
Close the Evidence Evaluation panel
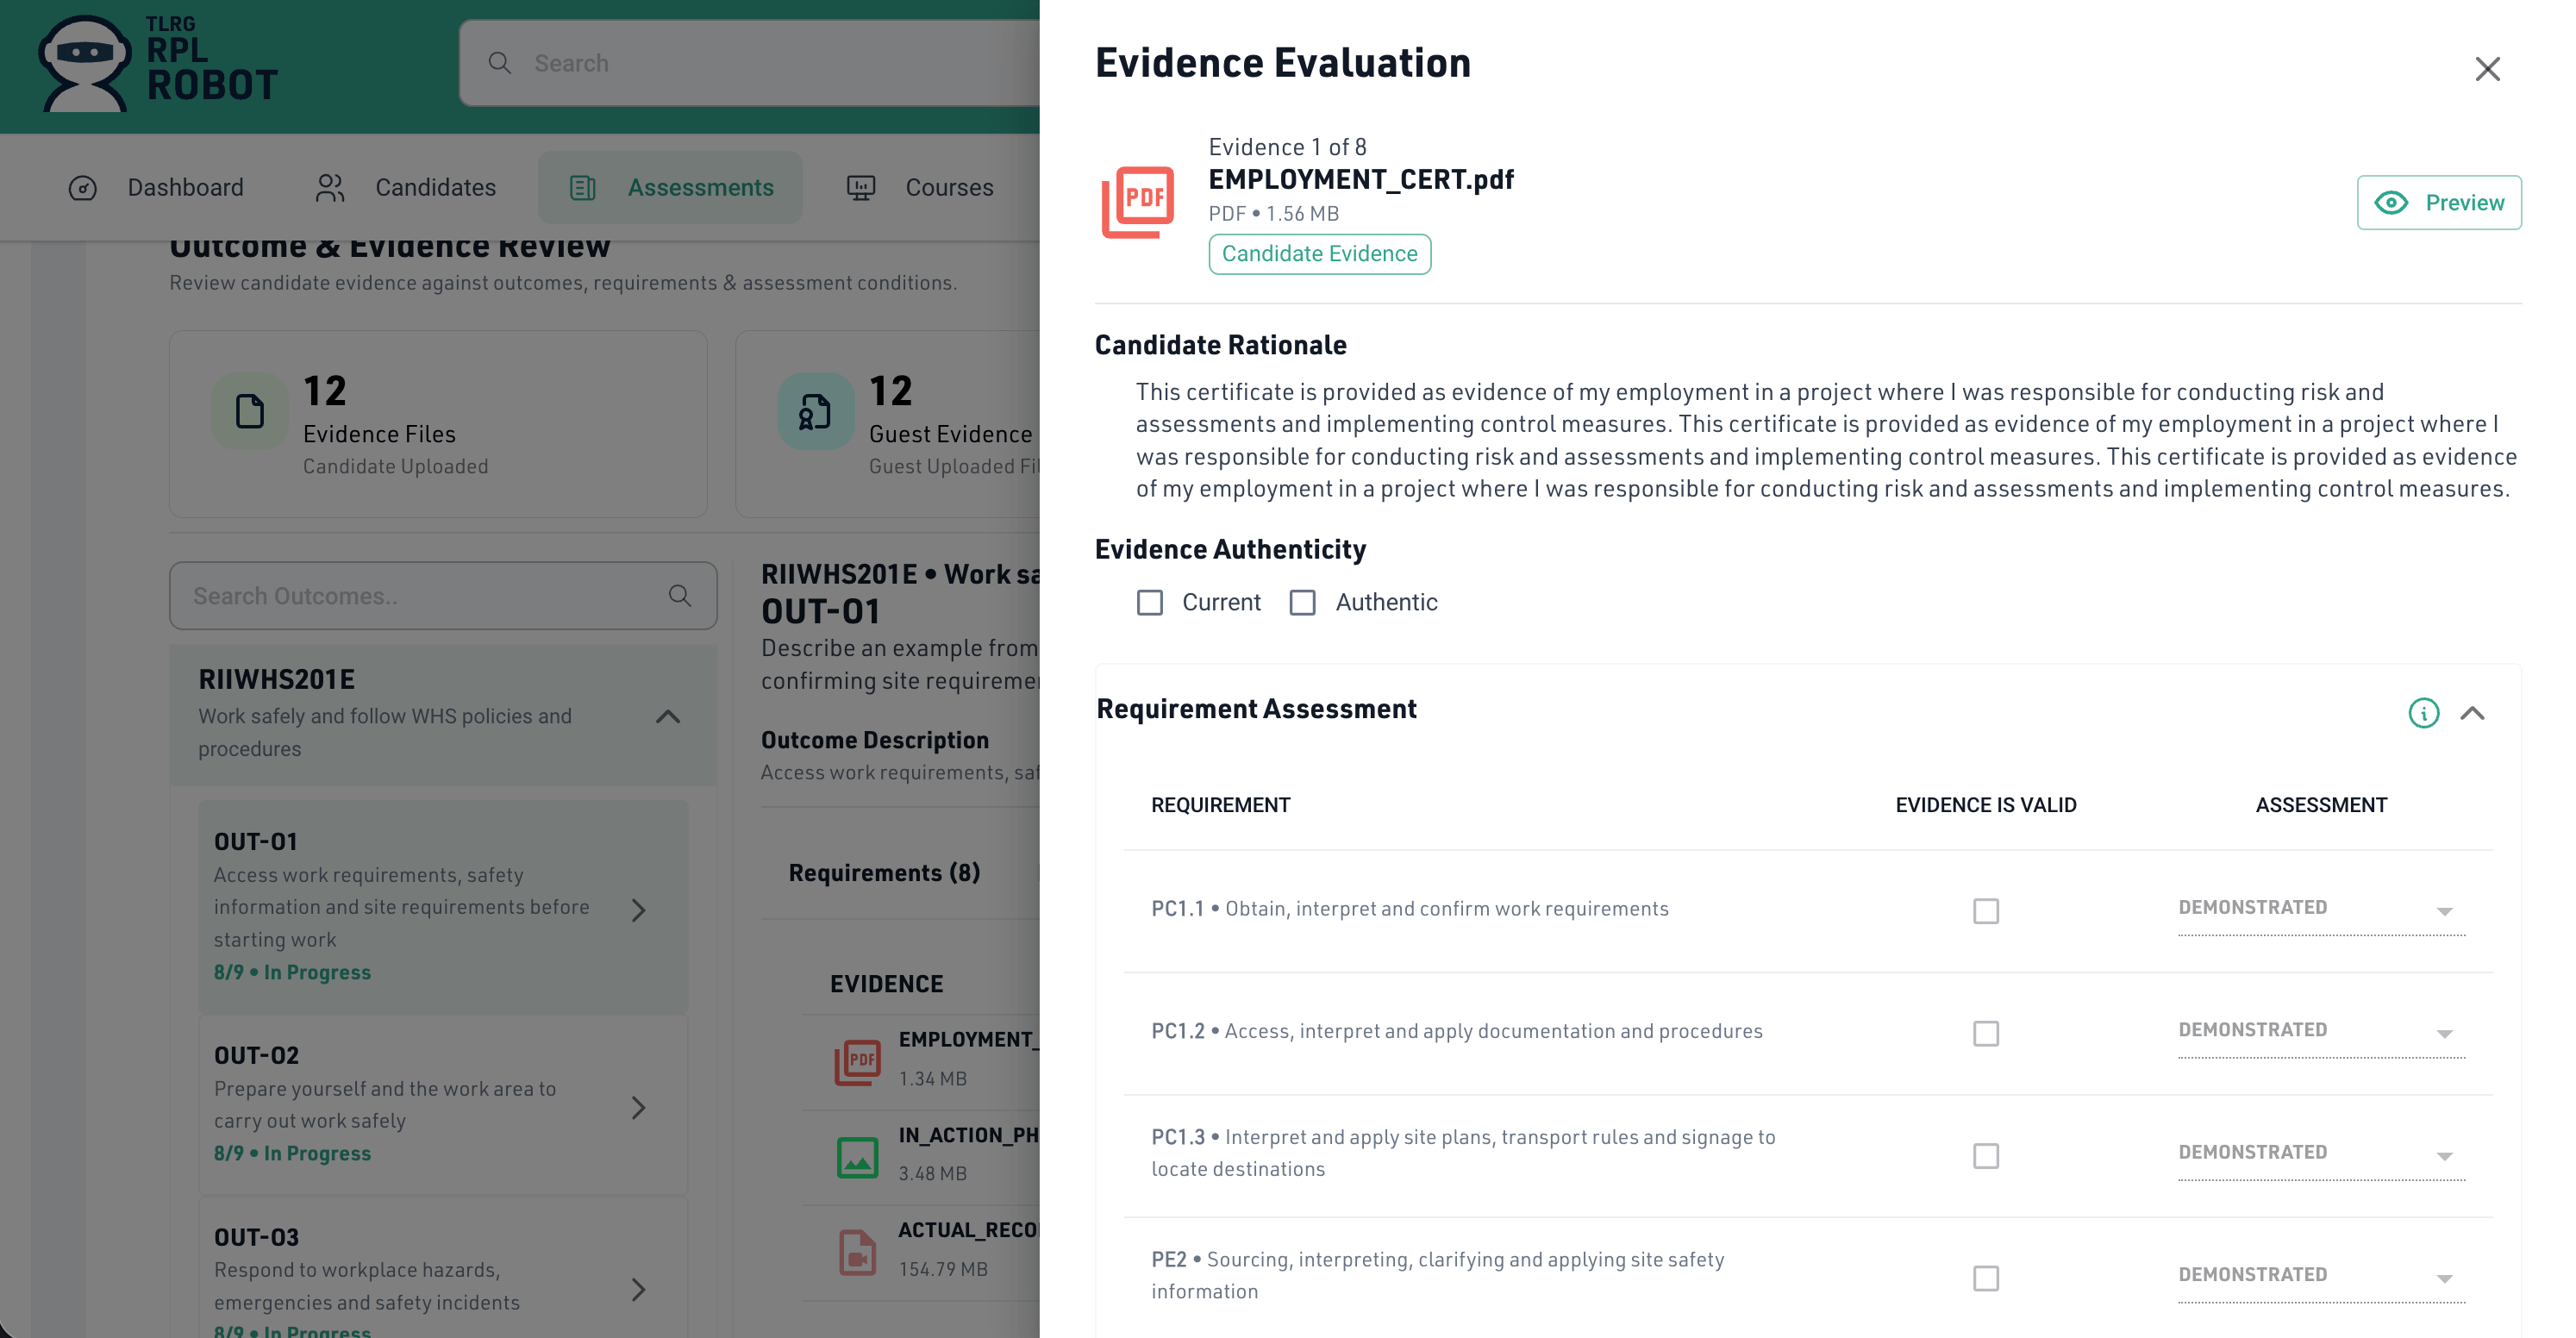(x=2487, y=69)
